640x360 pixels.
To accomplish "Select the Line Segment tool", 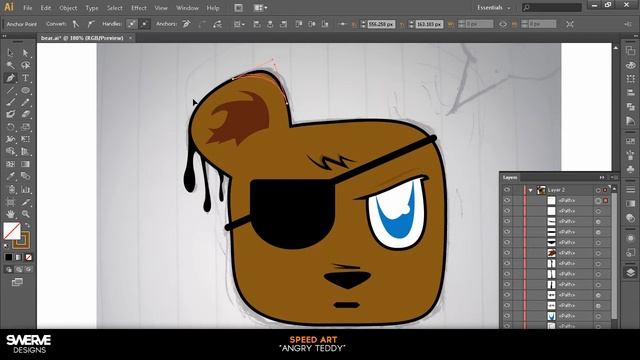I will (x=10, y=90).
